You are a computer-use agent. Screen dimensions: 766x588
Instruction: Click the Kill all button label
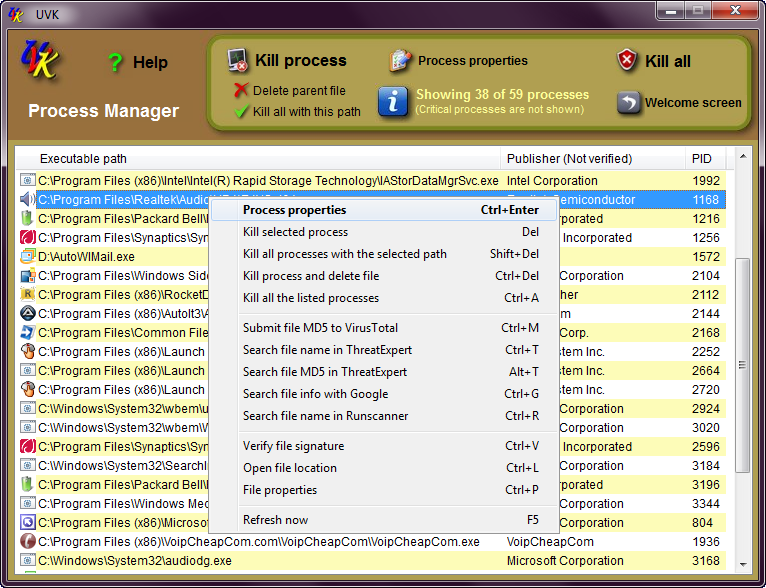pyautogui.click(x=667, y=62)
